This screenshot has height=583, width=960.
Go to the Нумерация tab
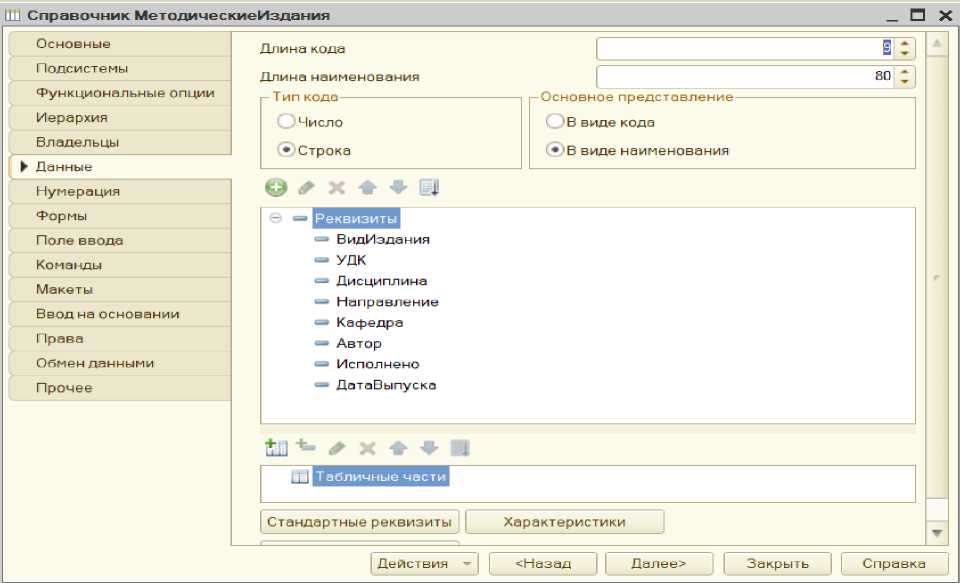121,191
